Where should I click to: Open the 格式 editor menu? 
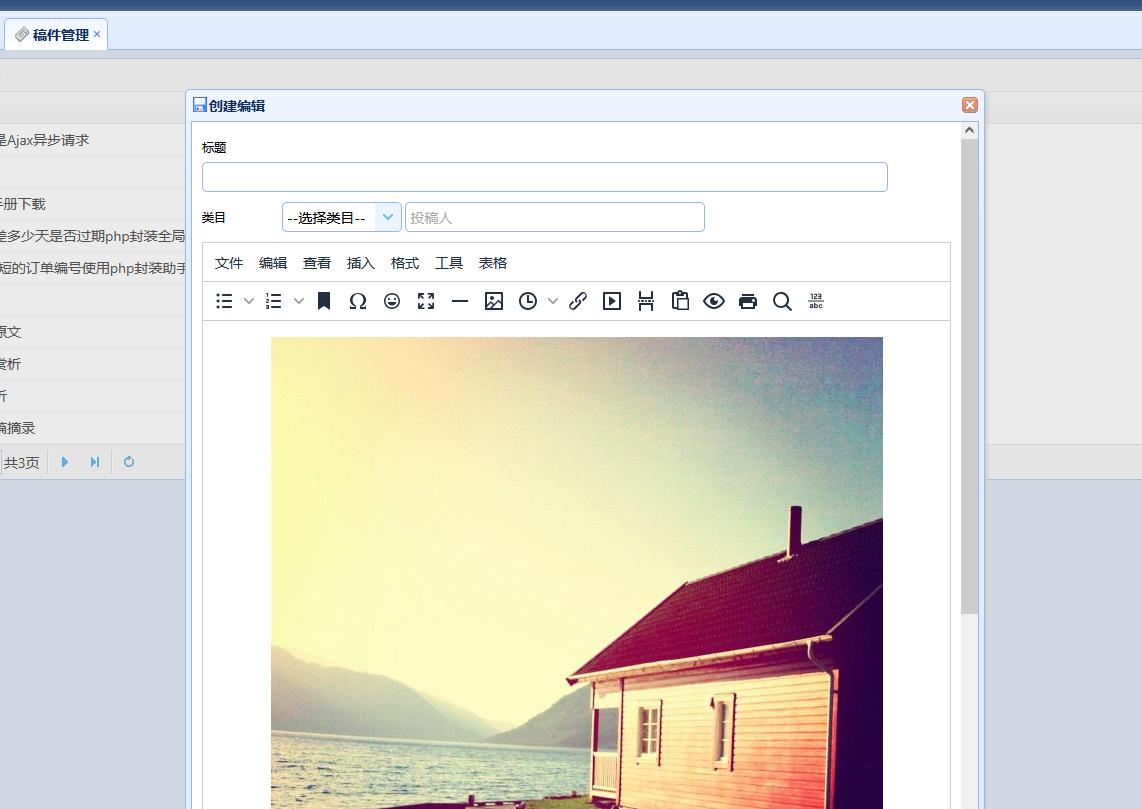(405, 264)
